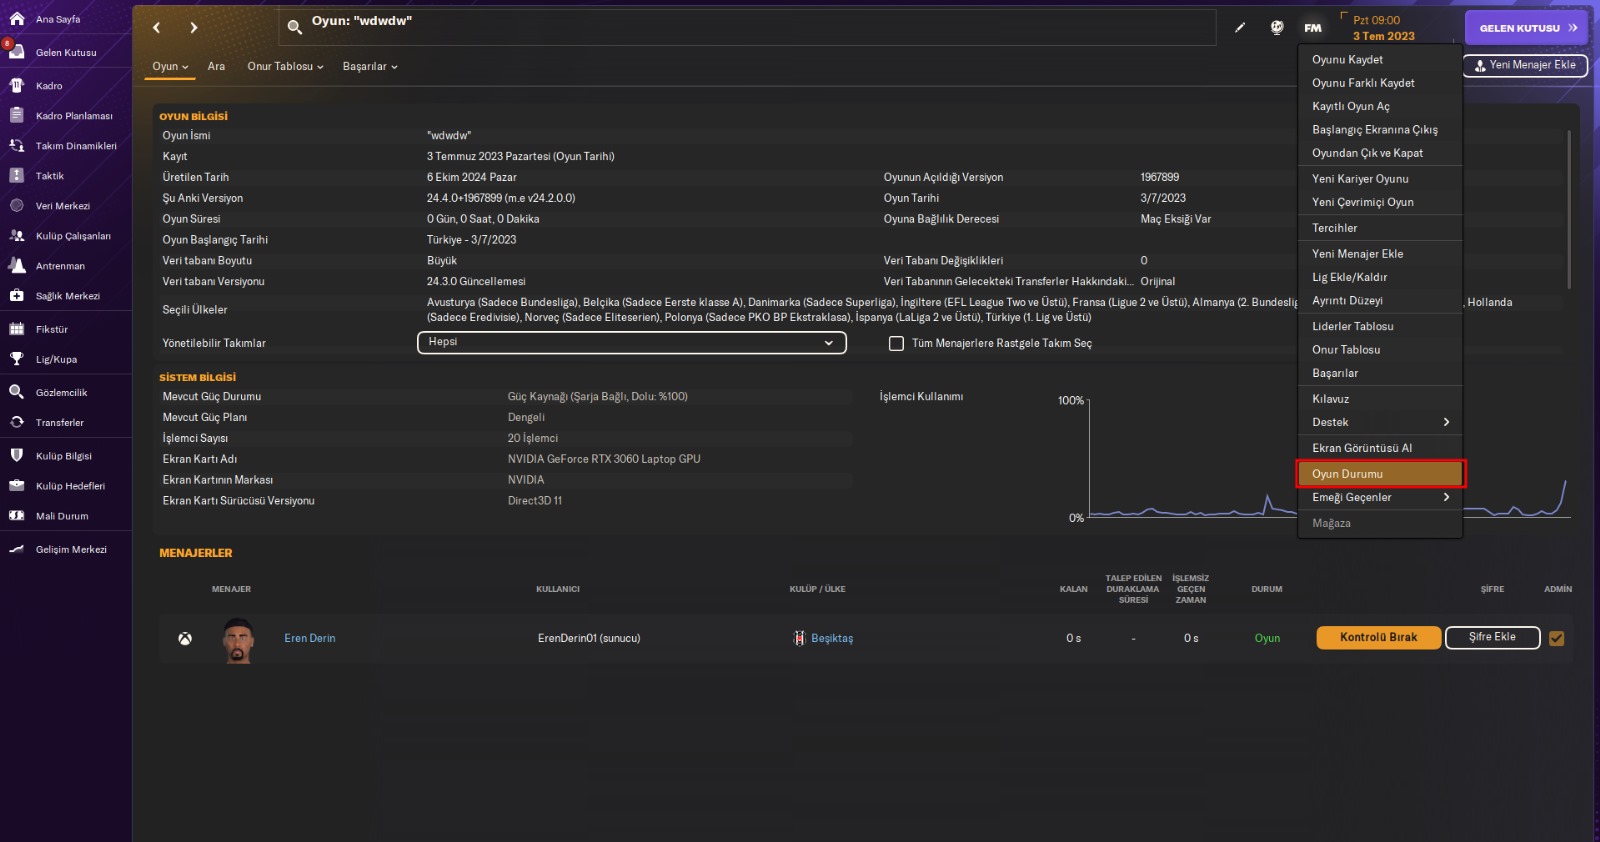
Task: Open Kulüp Bilgisi shield icon
Action: click(x=17, y=456)
